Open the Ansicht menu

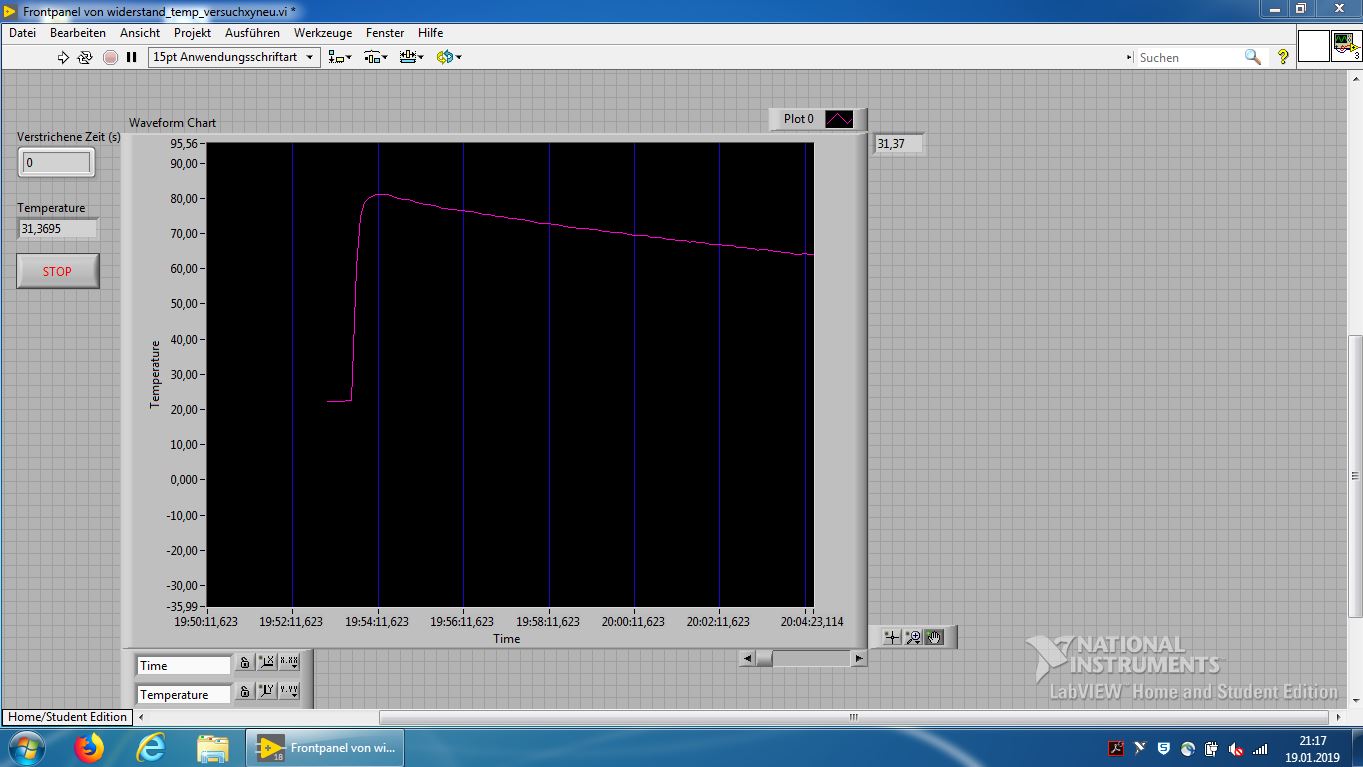[x=140, y=33]
